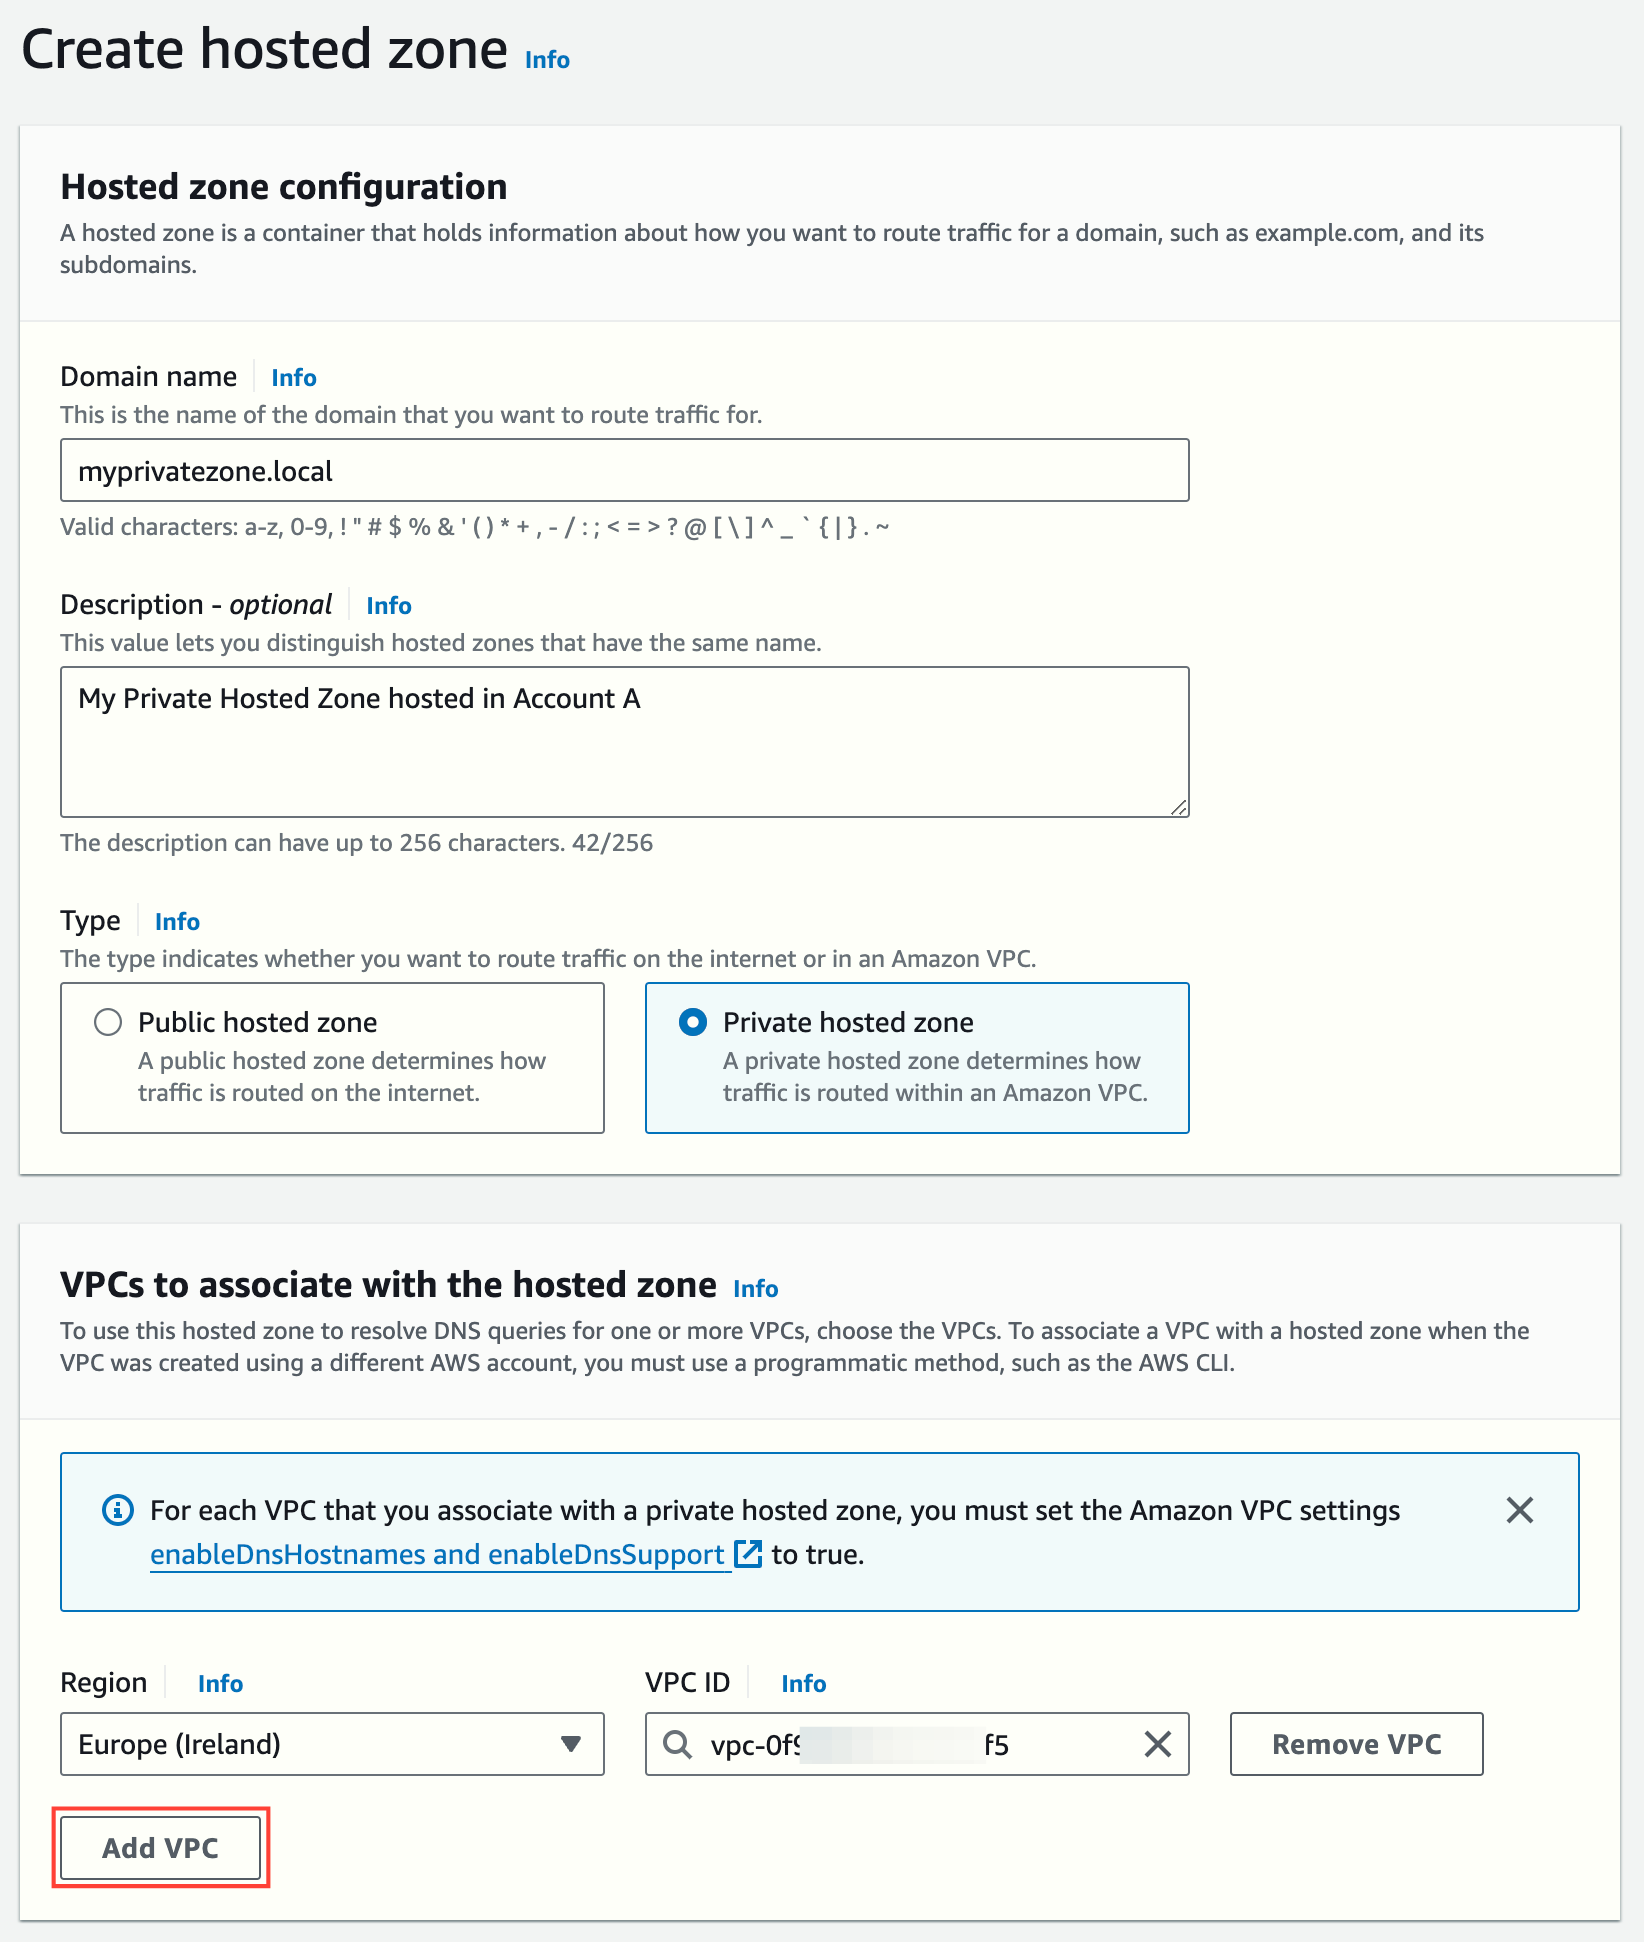Click the resize handle on the description box
The image size is (1644, 1942).
(1180, 806)
